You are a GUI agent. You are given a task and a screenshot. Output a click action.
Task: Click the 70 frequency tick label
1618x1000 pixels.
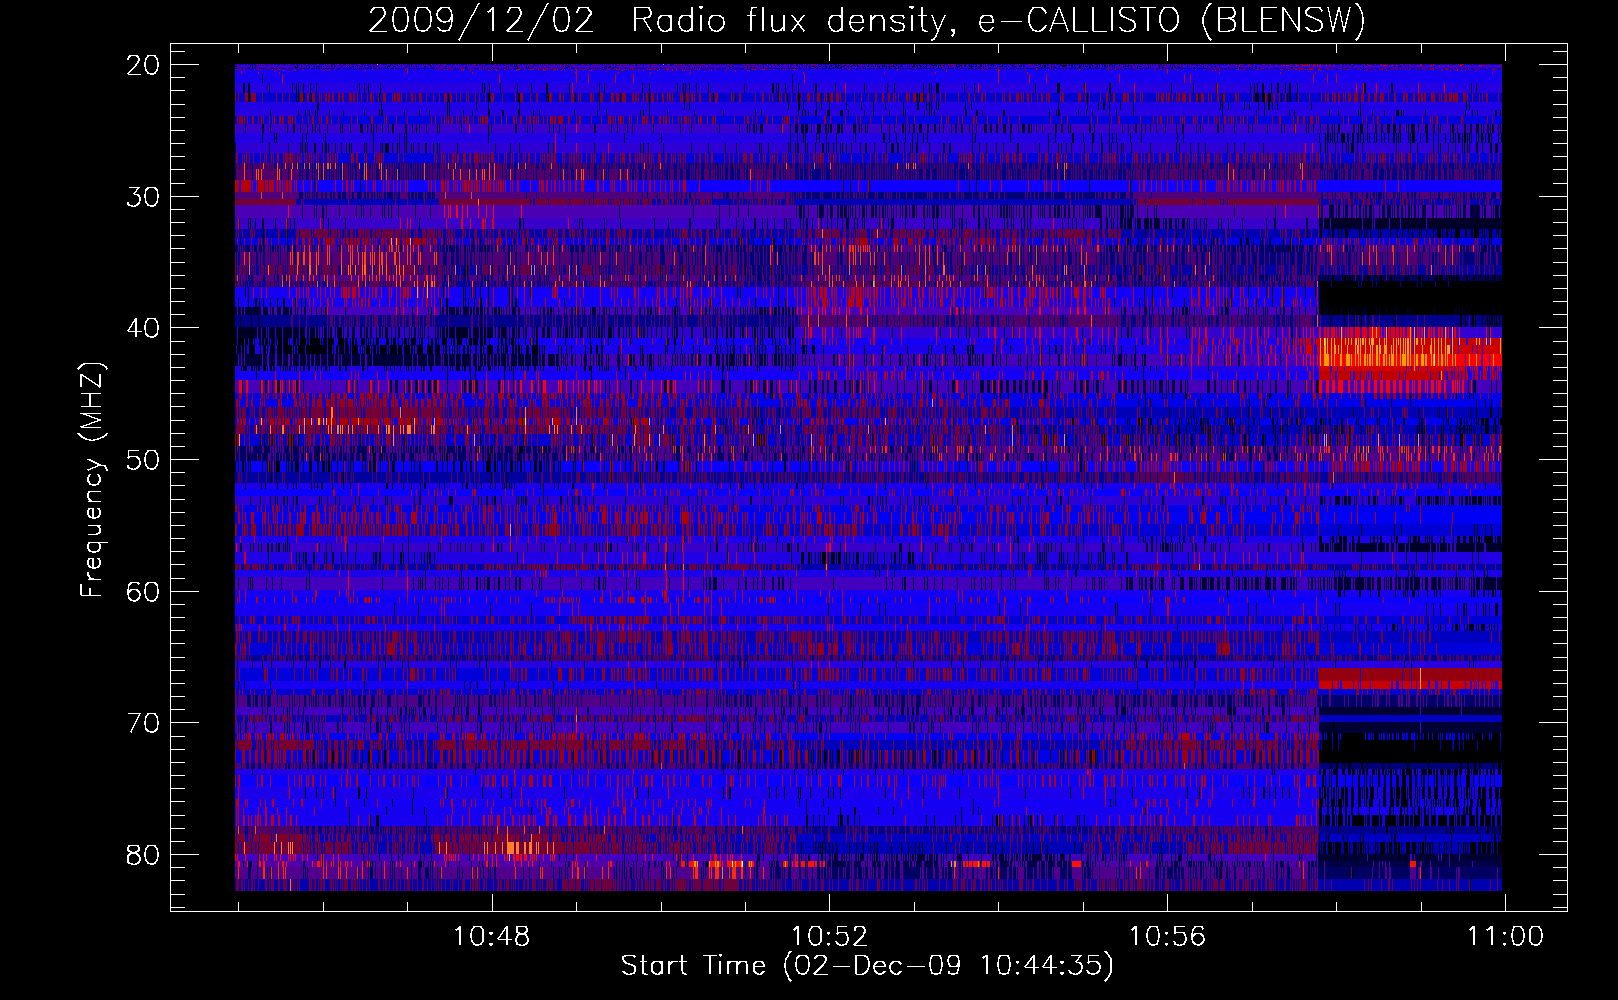[143, 723]
